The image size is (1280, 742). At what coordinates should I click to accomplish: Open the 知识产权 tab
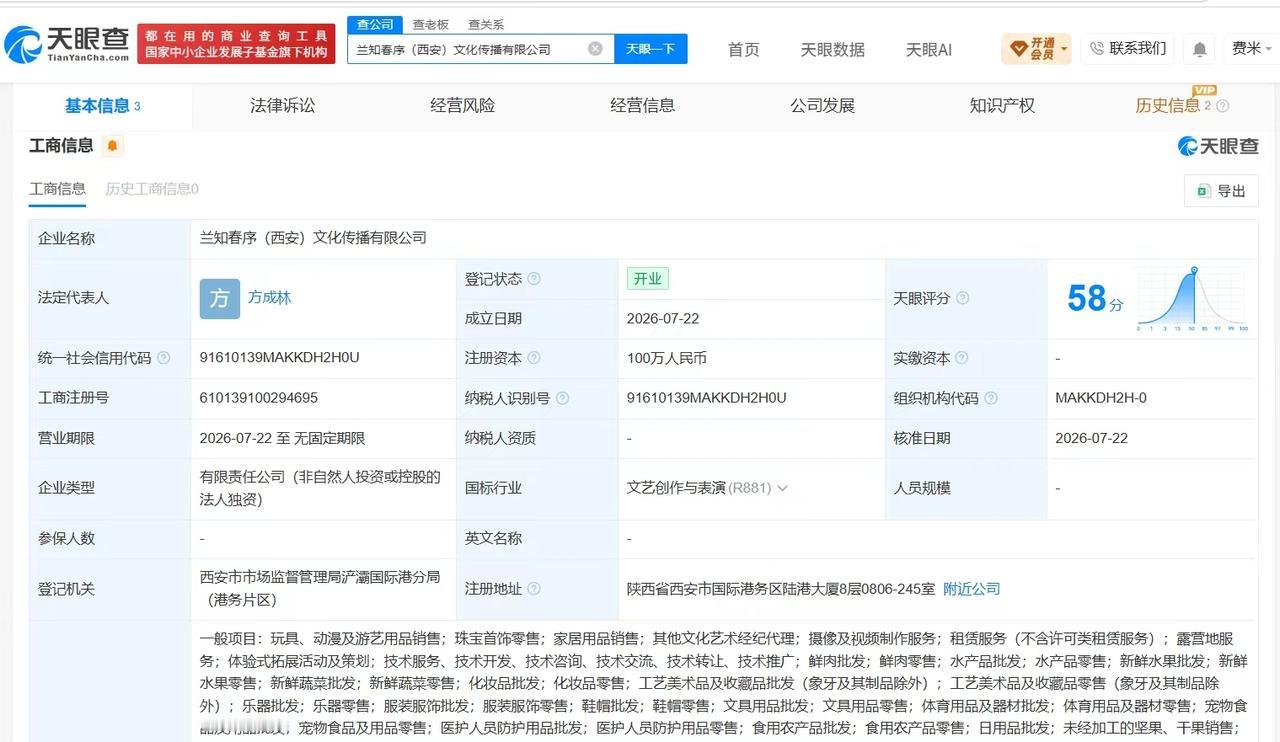click(x=1002, y=106)
